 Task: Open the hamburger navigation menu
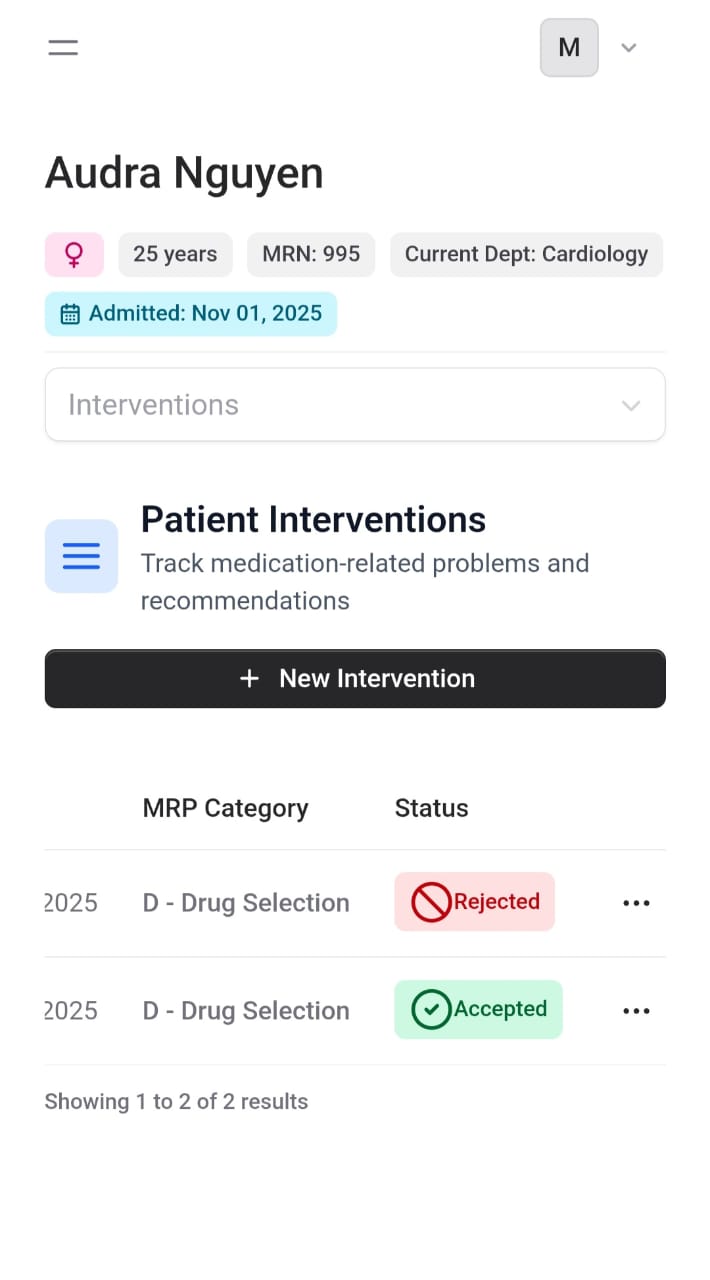coord(62,47)
